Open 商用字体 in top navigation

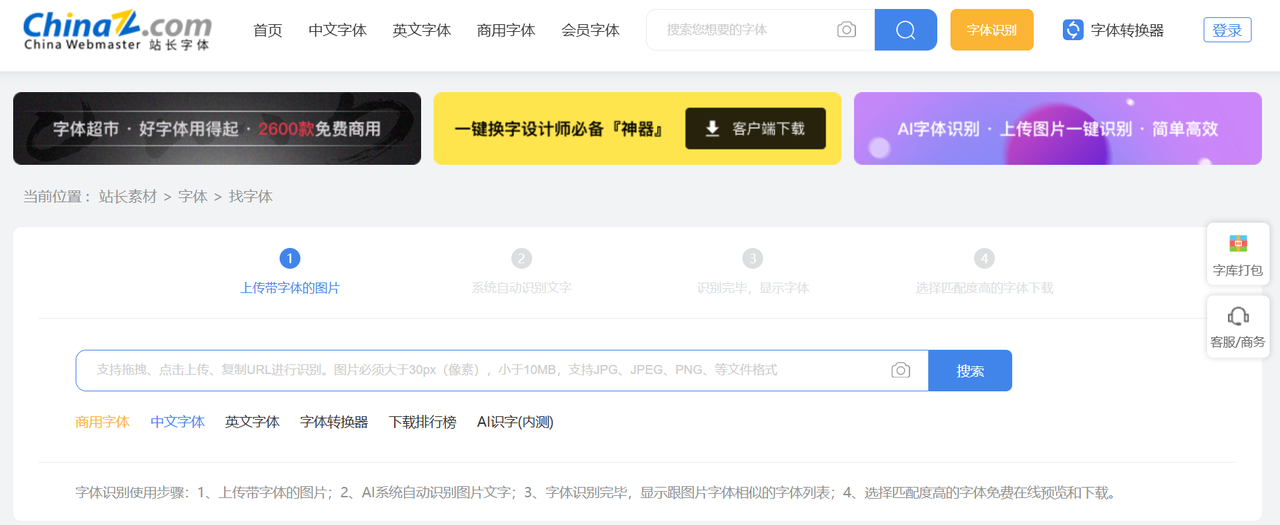tap(506, 30)
